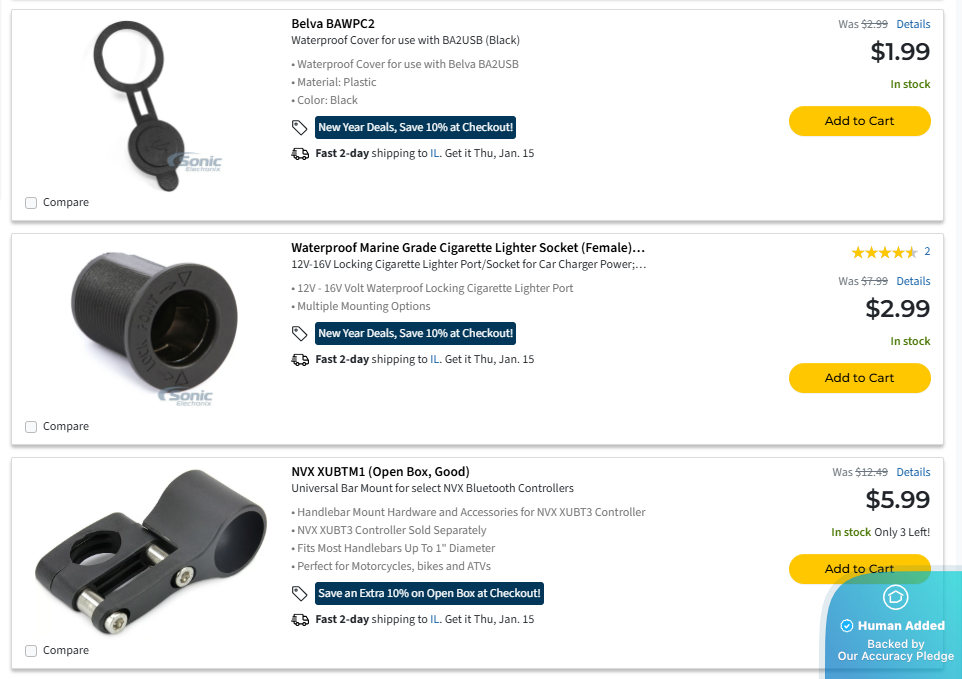The height and width of the screenshot is (679, 962).
Task: Click the deal tag icon on Belva BAWPC2
Action: [299, 128]
